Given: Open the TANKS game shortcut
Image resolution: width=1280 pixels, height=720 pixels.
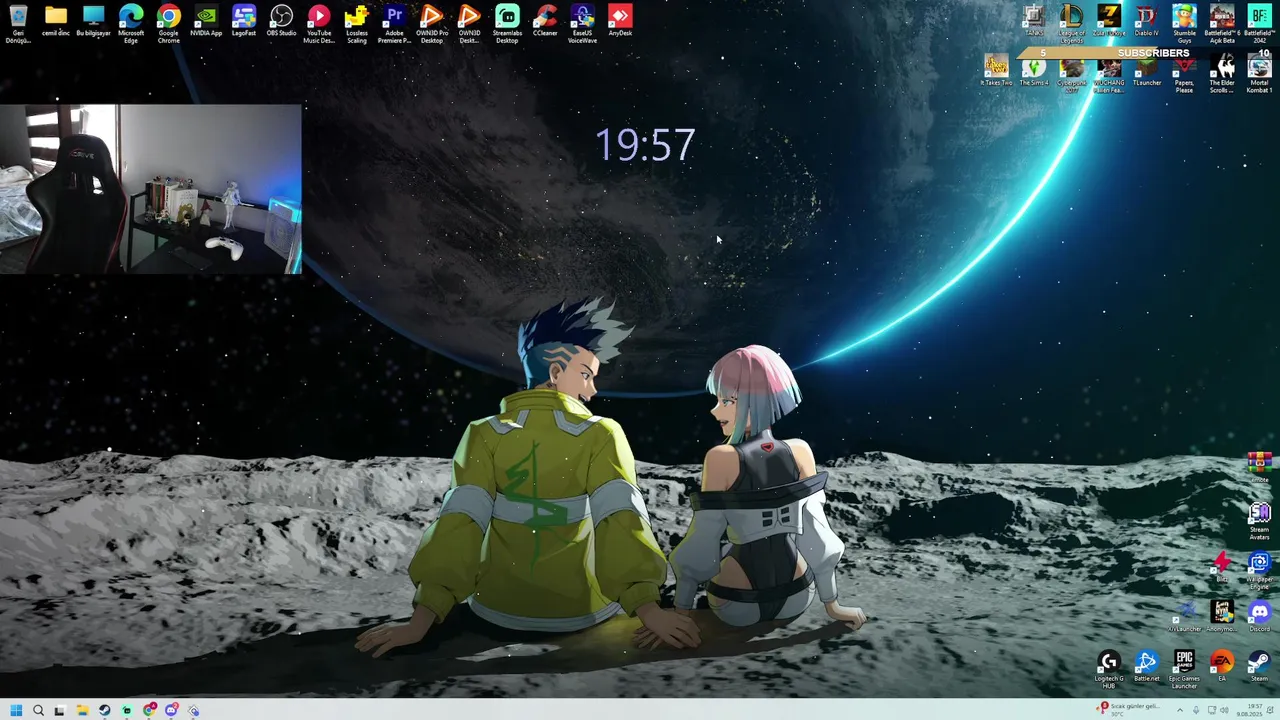Looking at the screenshot, I should coord(1034,21).
